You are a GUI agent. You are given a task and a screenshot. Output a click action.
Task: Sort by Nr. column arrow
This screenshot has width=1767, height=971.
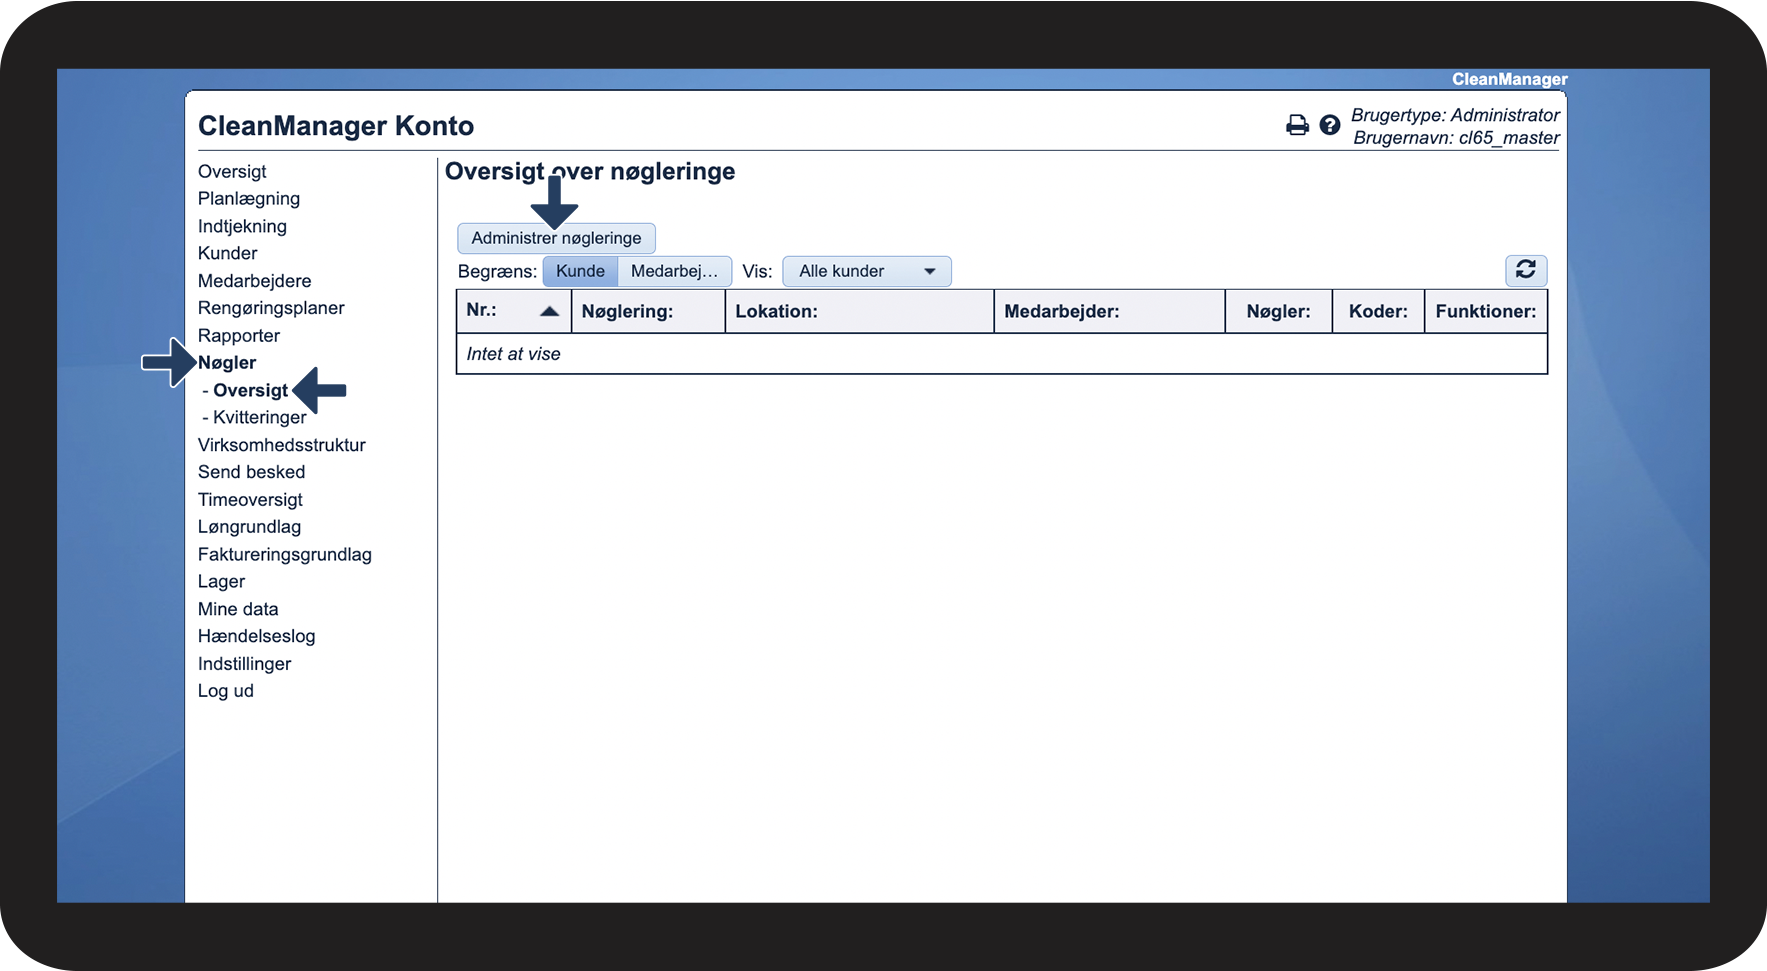[549, 311]
